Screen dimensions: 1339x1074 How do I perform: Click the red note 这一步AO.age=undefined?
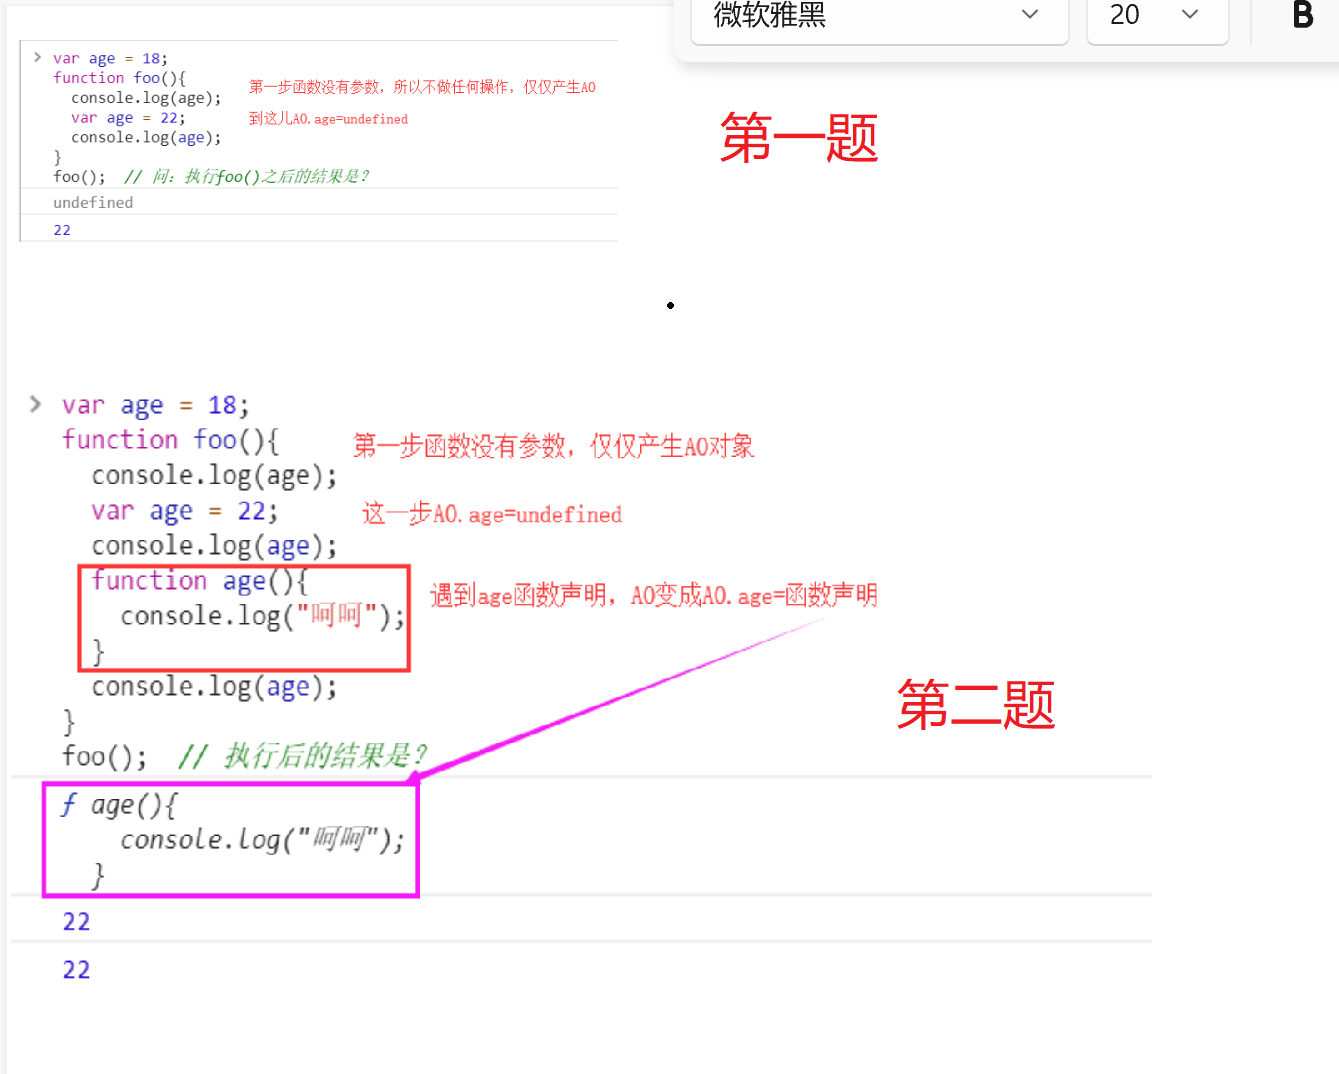click(492, 514)
